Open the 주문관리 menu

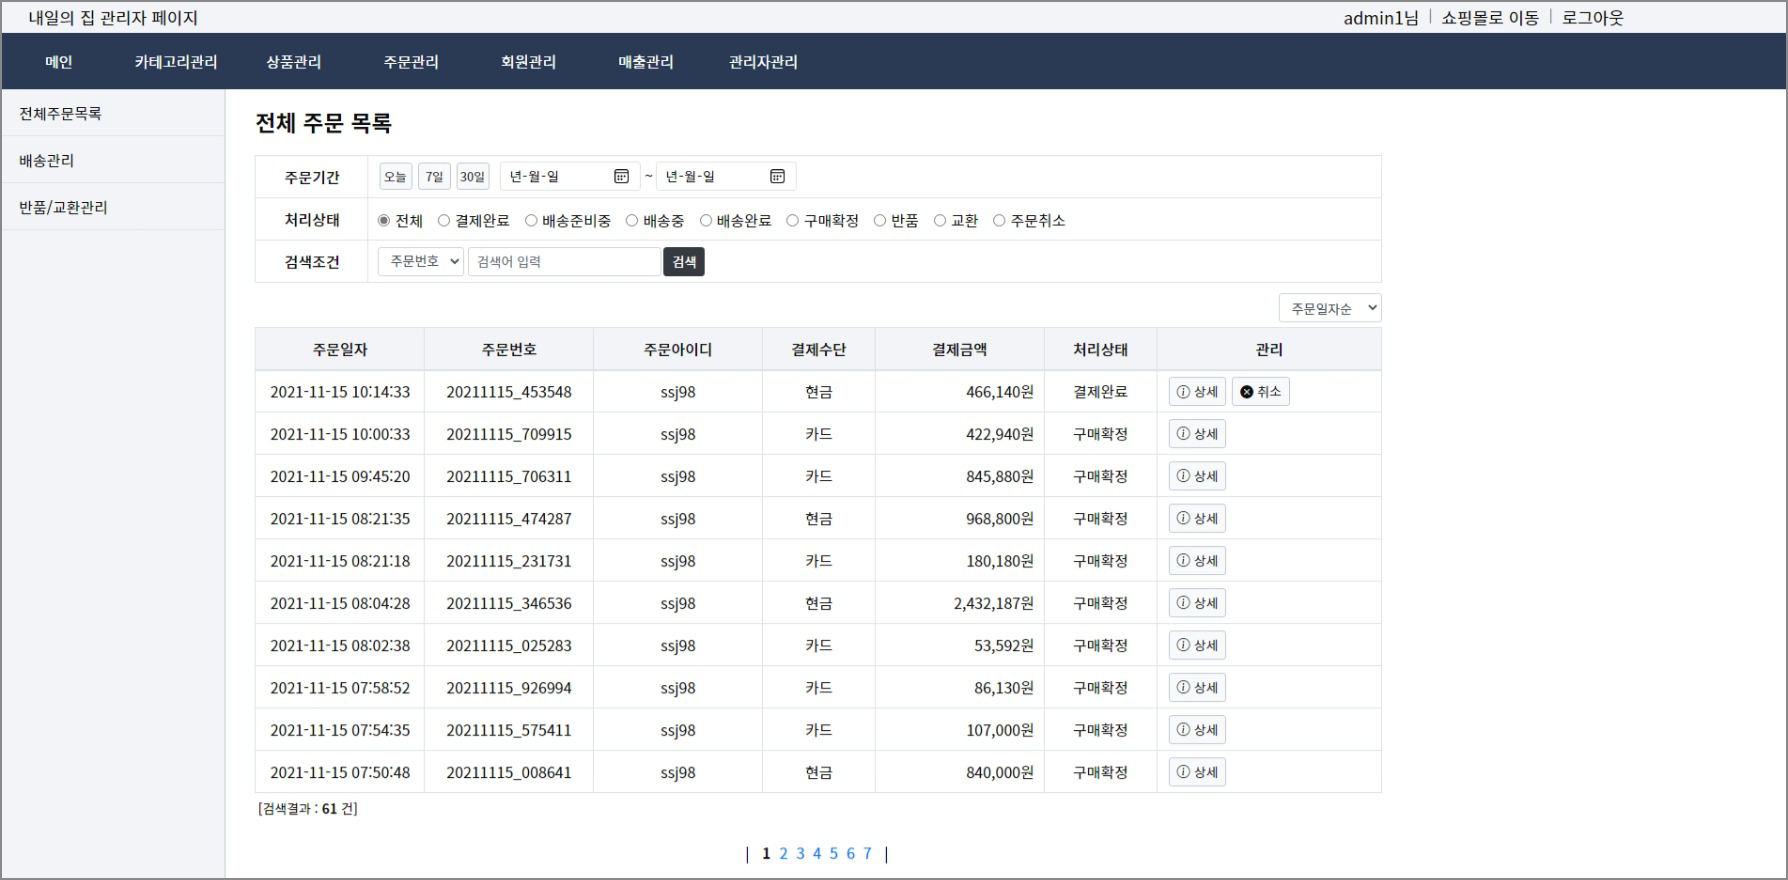point(411,62)
